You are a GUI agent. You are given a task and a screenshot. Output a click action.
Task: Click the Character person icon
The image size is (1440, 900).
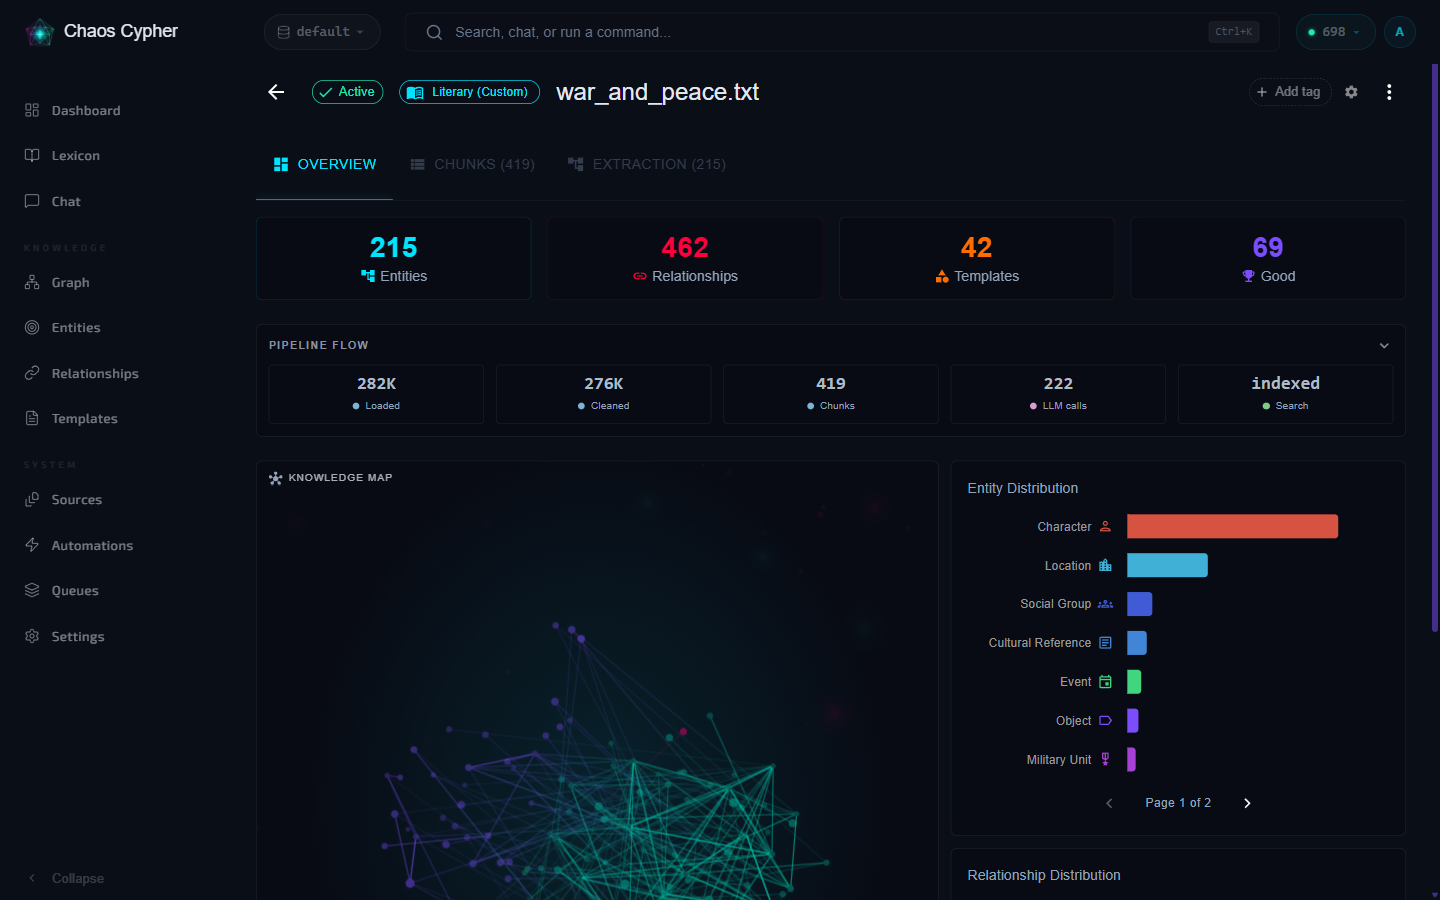click(x=1105, y=526)
